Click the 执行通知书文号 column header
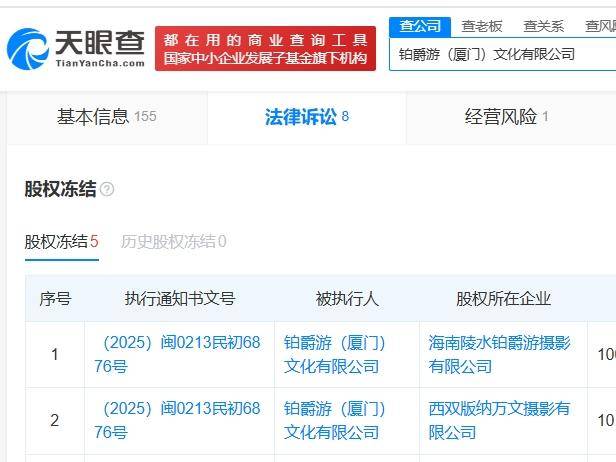This screenshot has height=462, width=616. 179,299
